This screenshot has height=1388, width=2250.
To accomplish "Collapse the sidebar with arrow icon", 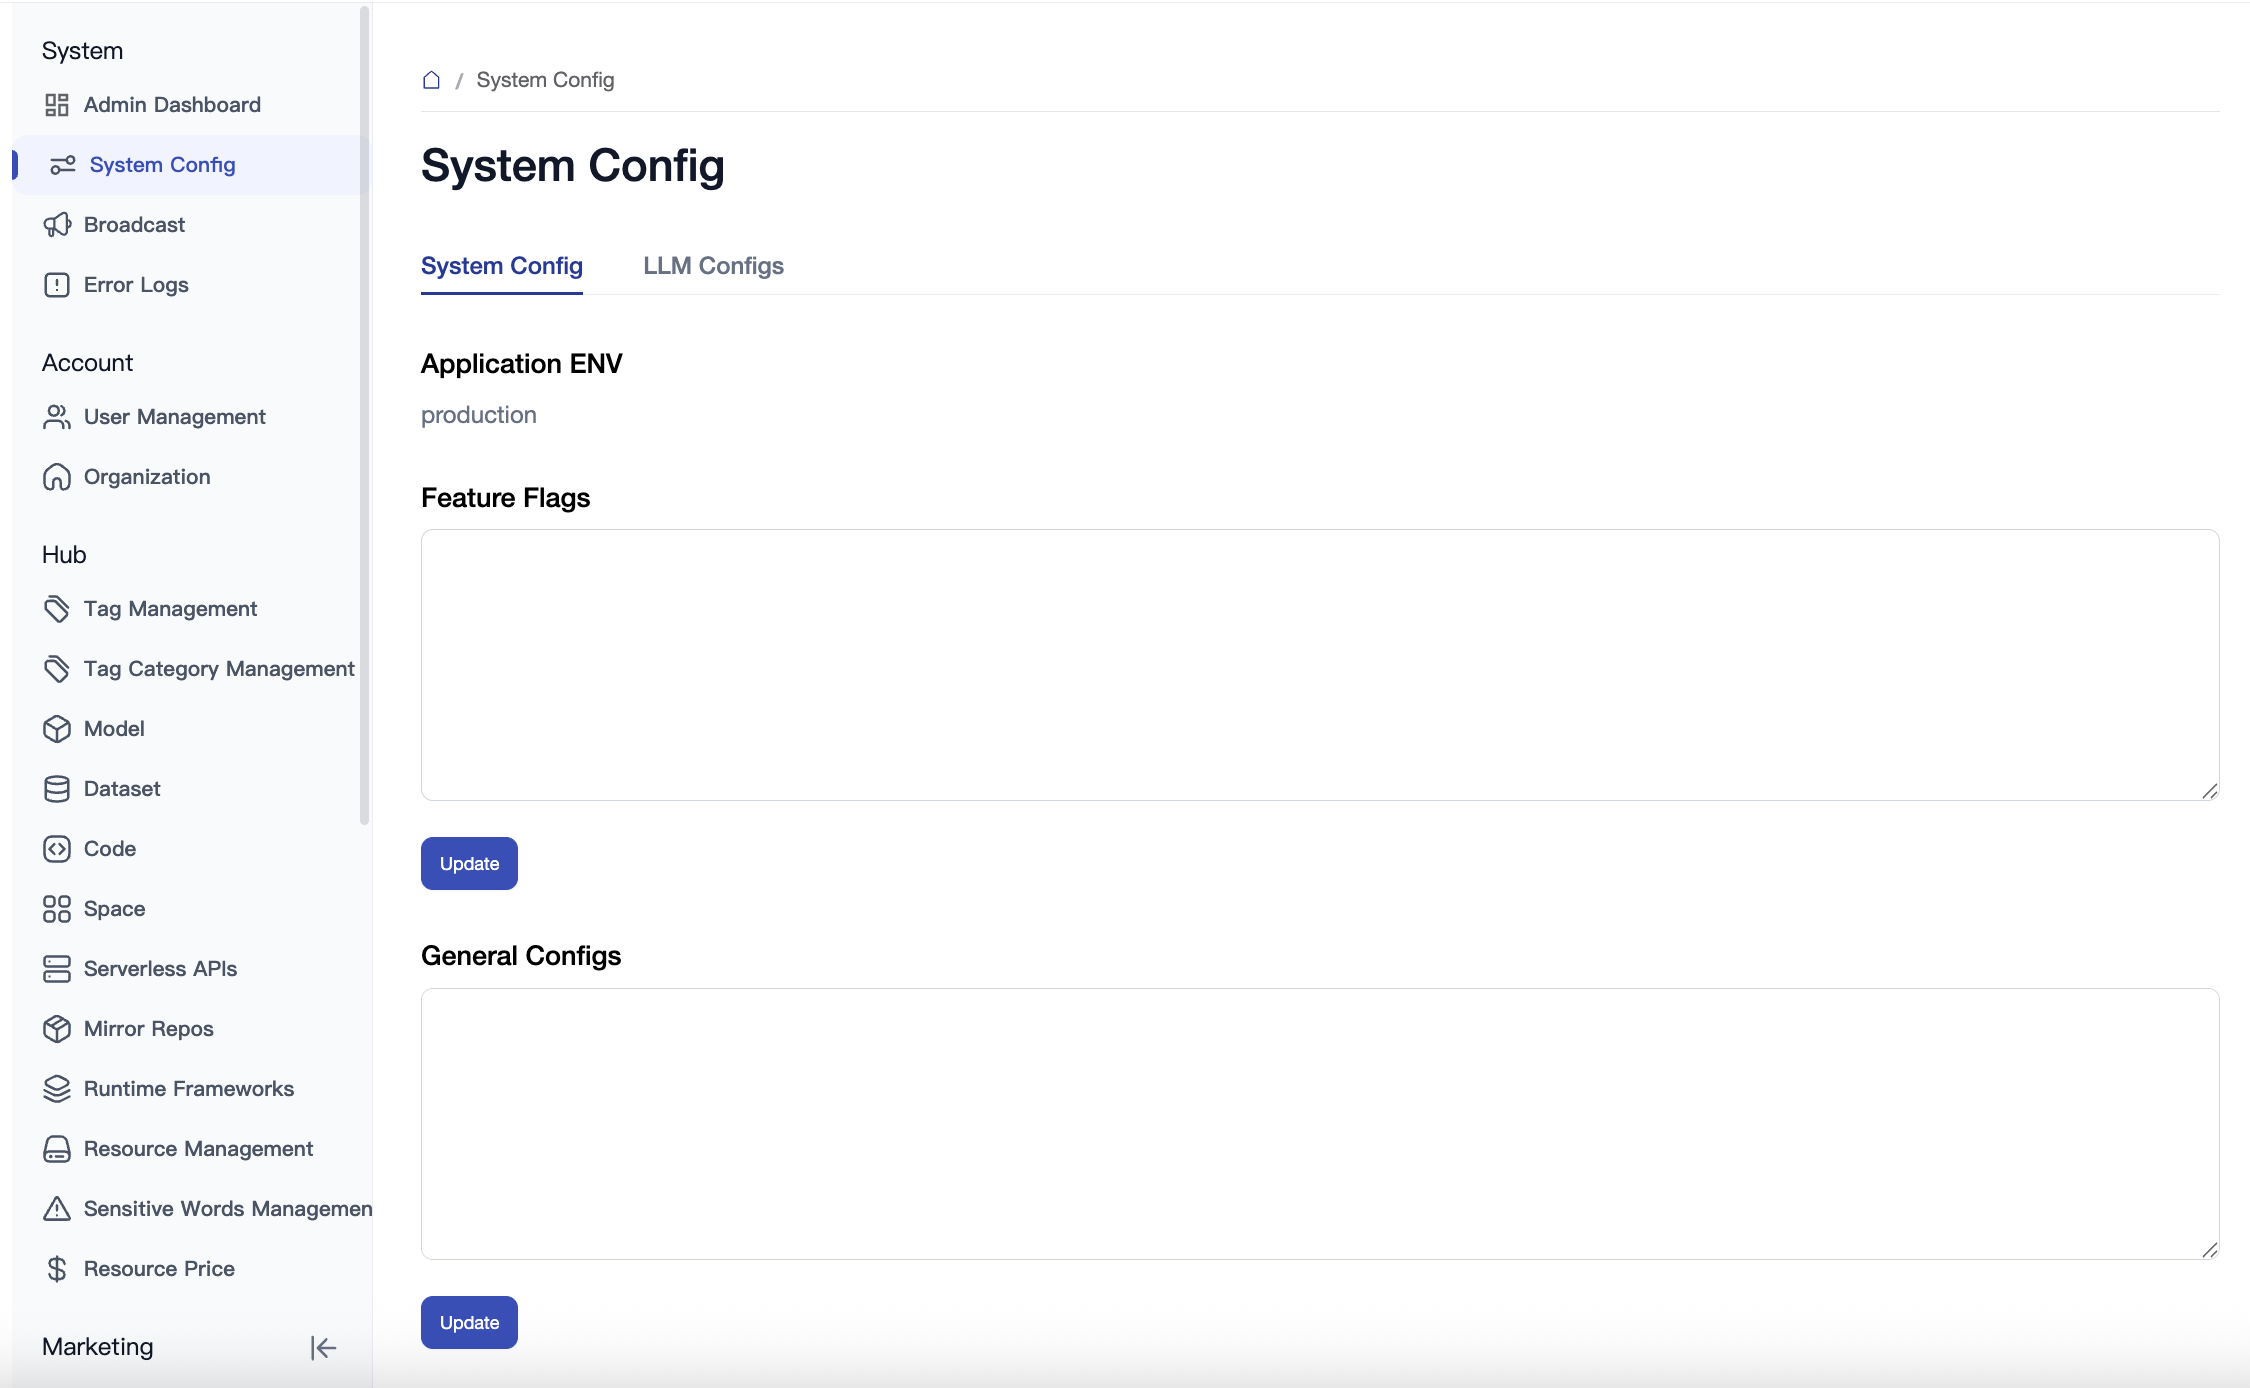I will 323,1348.
